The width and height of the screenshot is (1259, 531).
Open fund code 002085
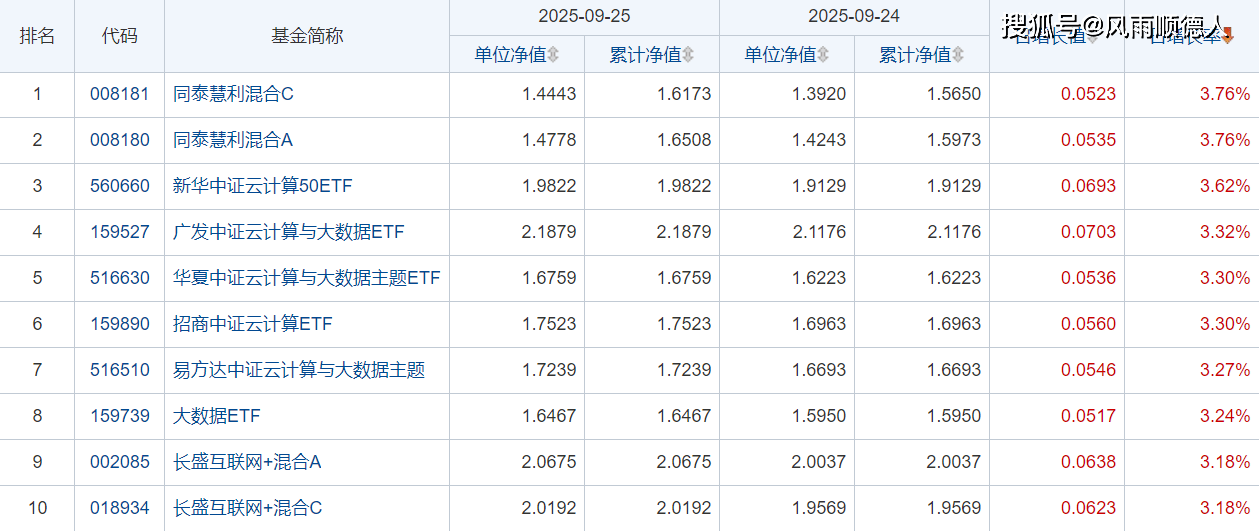click(x=119, y=462)
